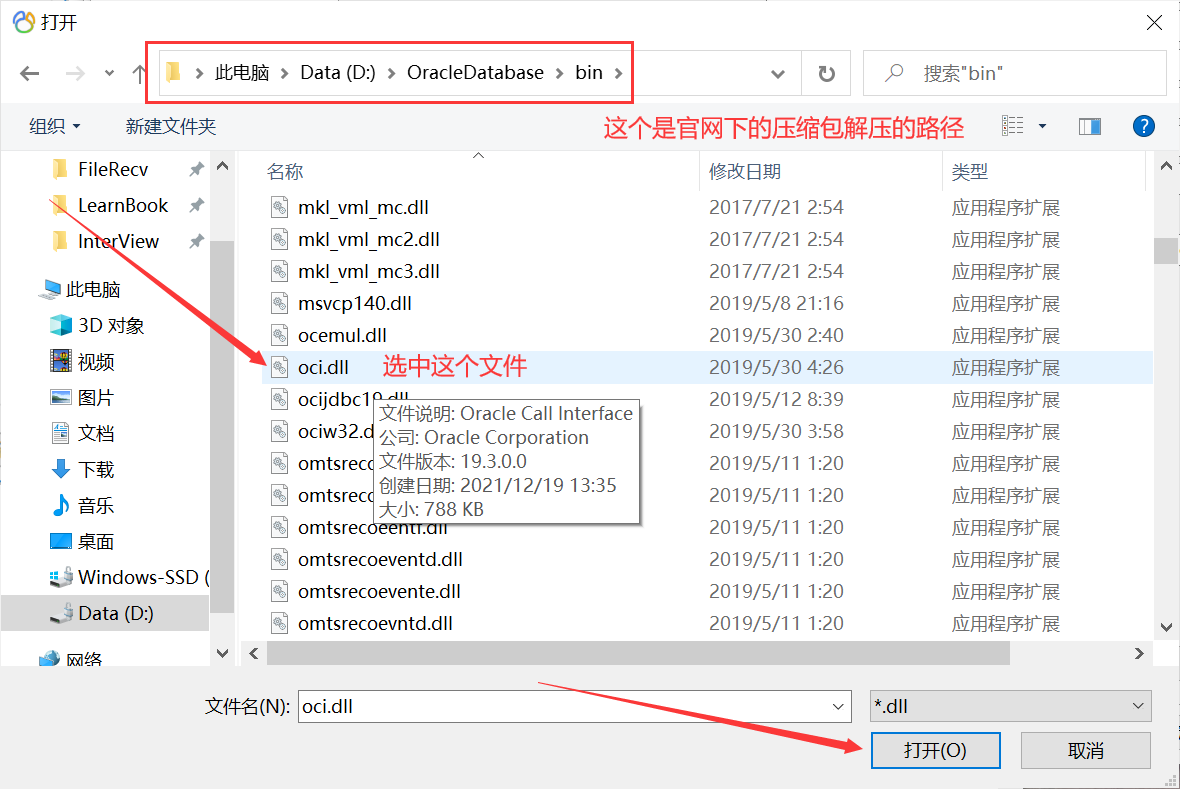Viewport: 1180px width, 789px height.
Task: Open the breadcrumb path dropdown arrow
Action: pyautogui.click(x=777, y=72)
